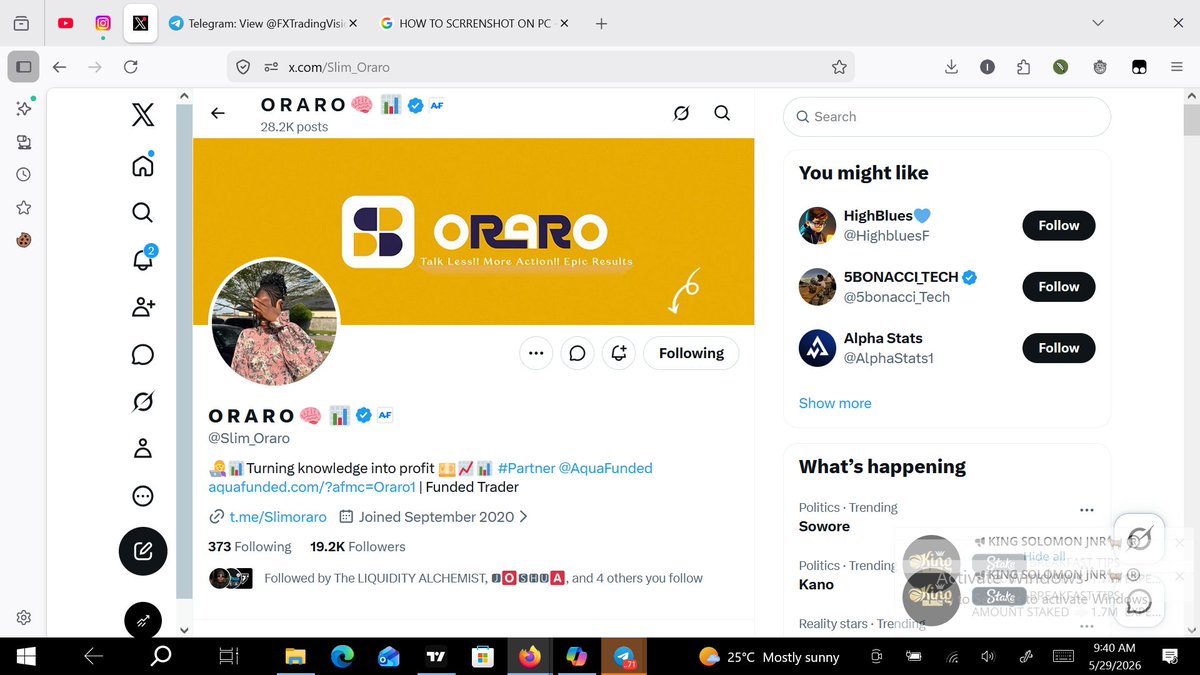Open HighBlues profile avatar
Viewport: 1200px width, 675px height.
point(817,226)
